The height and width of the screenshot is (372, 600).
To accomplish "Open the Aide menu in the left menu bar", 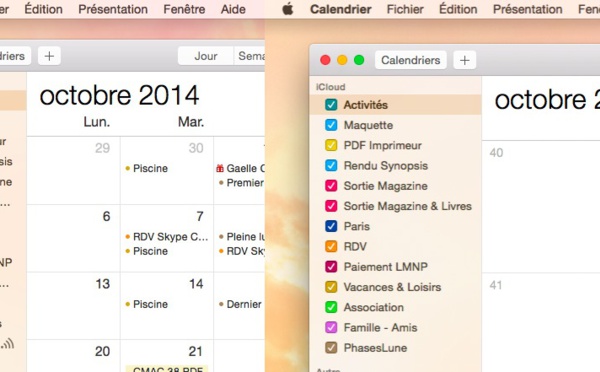I will point(233,9).
